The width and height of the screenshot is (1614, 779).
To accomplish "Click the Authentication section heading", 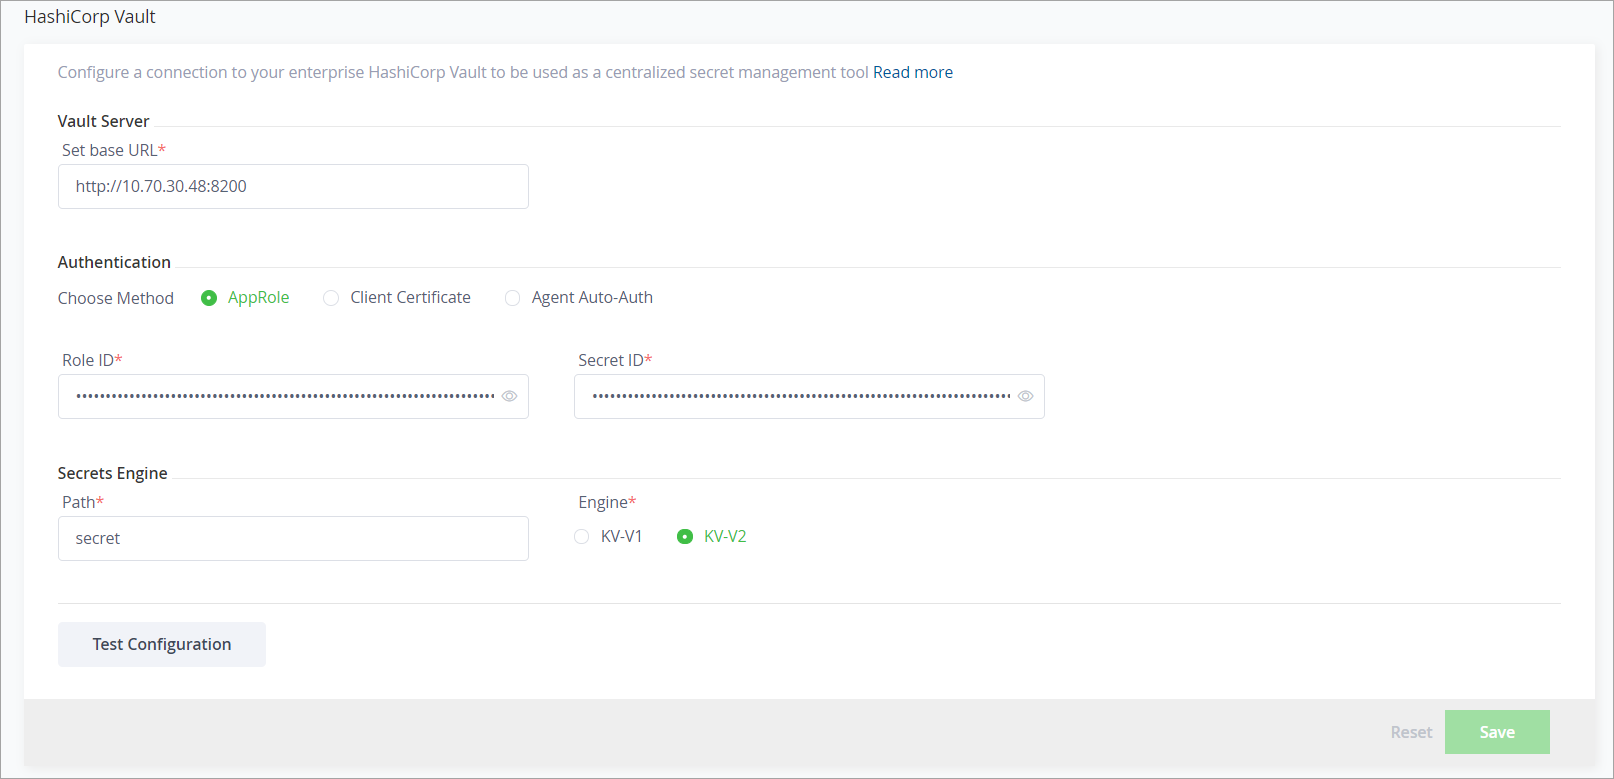I will (x=114, y=262).
